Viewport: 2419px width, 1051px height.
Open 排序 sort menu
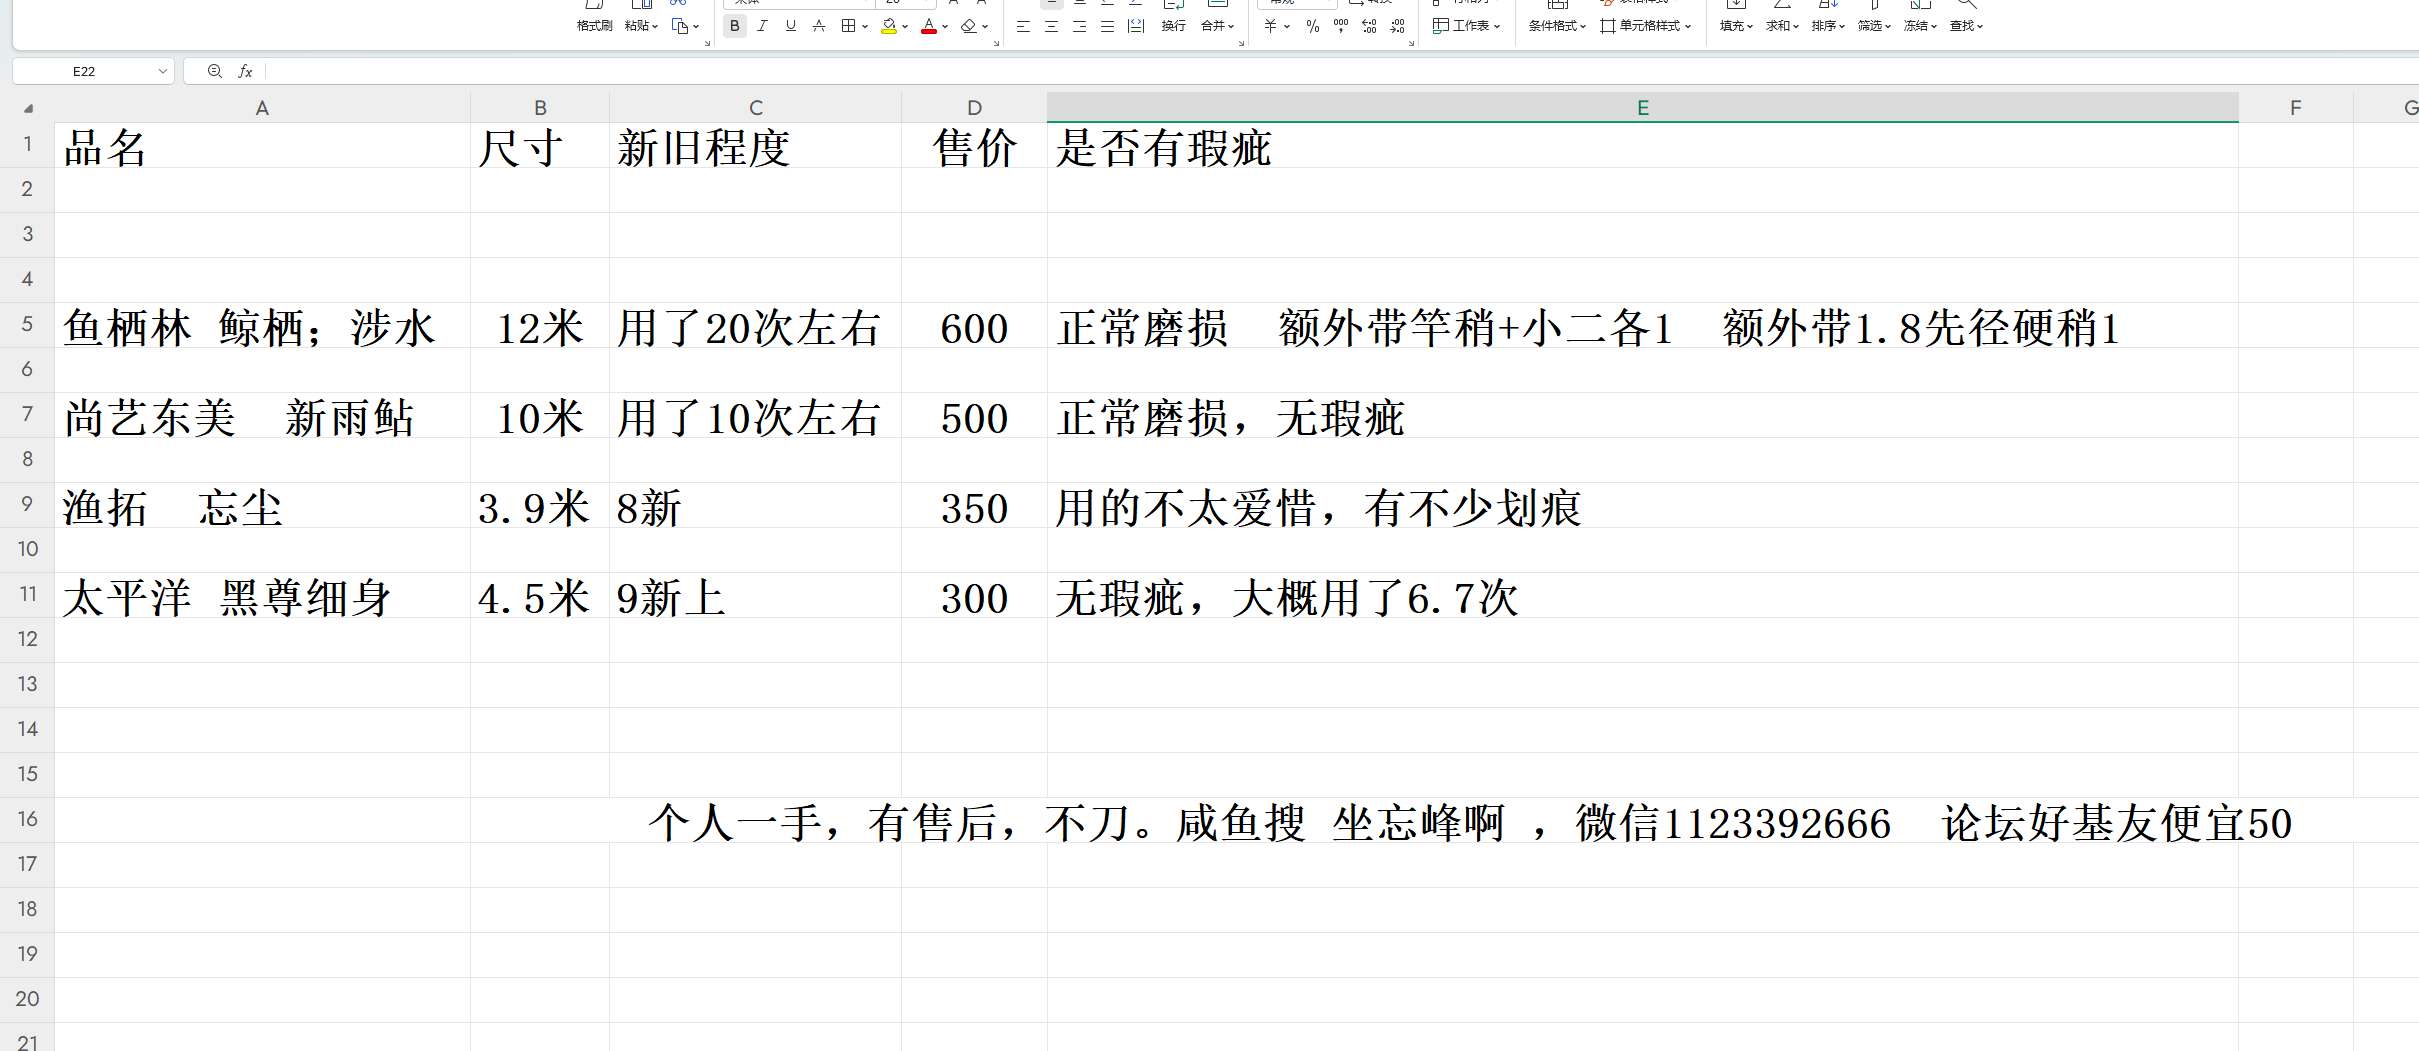pyautogui.click(x=1828, y=26)
